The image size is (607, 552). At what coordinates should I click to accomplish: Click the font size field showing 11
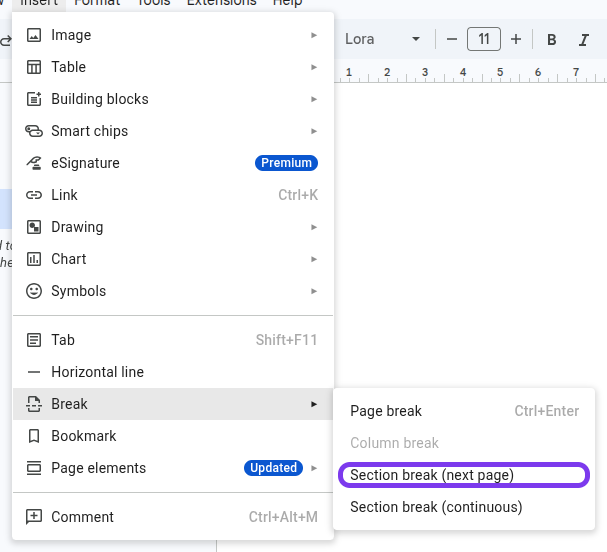(x=484, y=39)
